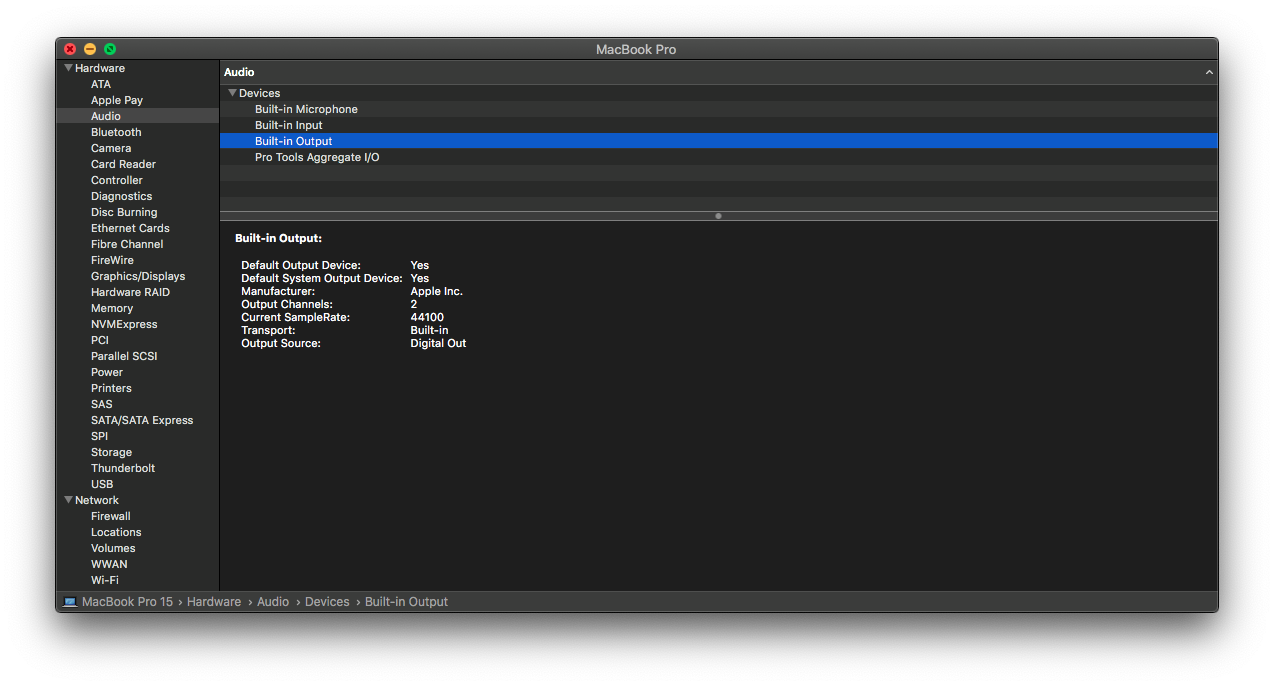View Graphics/Displays information
The height and width of the screenshot is (686, 1274).
tap(137, 276)
